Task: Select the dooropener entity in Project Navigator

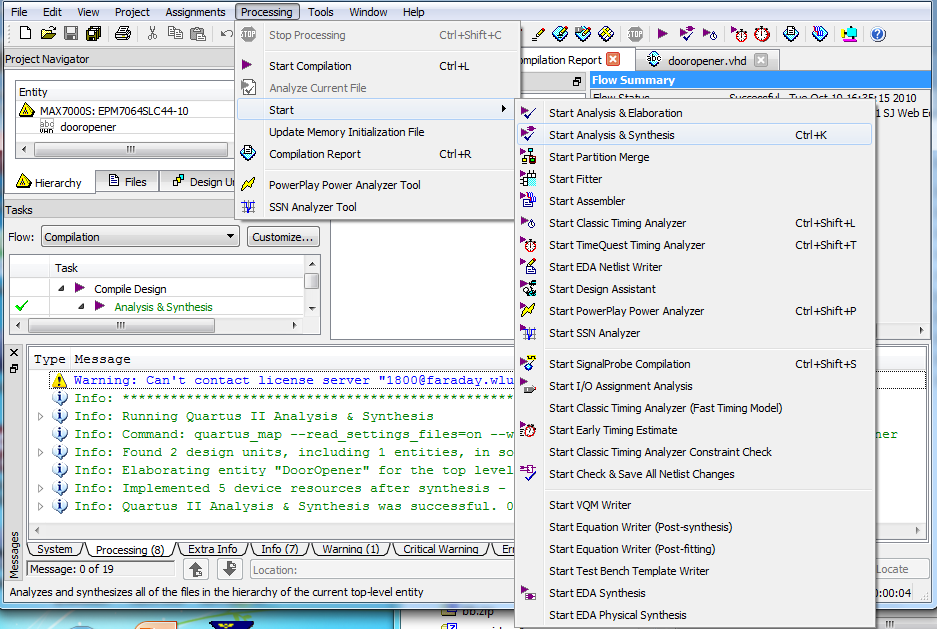Action: 88,127
